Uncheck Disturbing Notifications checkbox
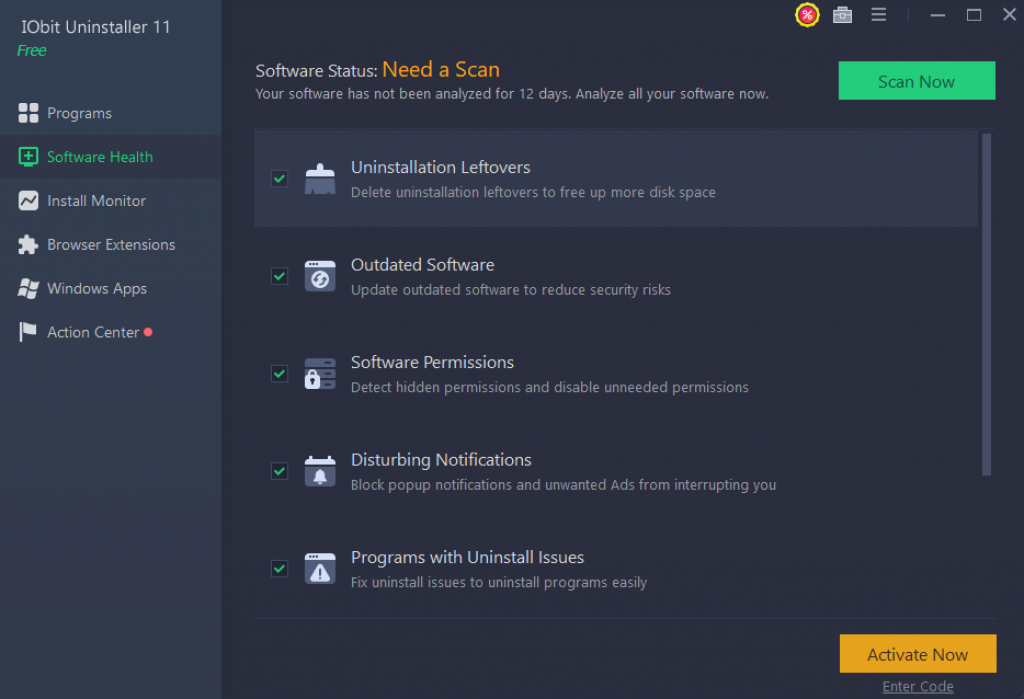 click(x=280, y=471)
